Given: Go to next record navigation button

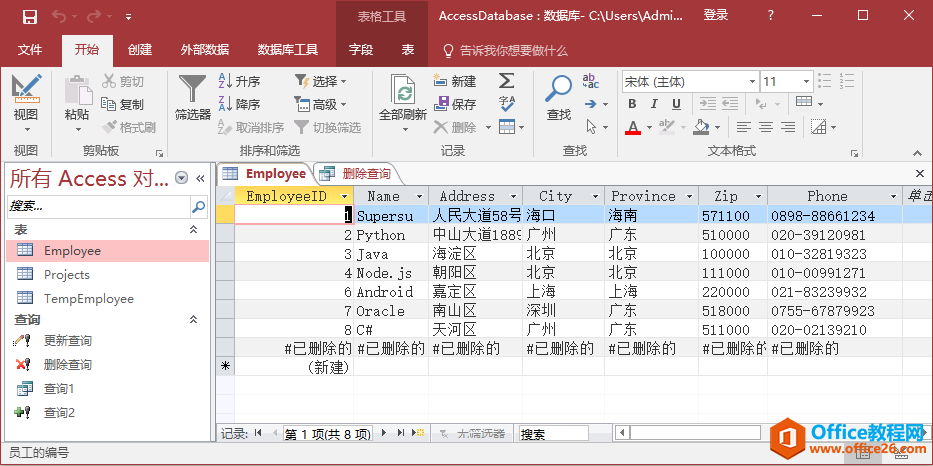Looking at the screenshot, I should (x=384, y=433).
